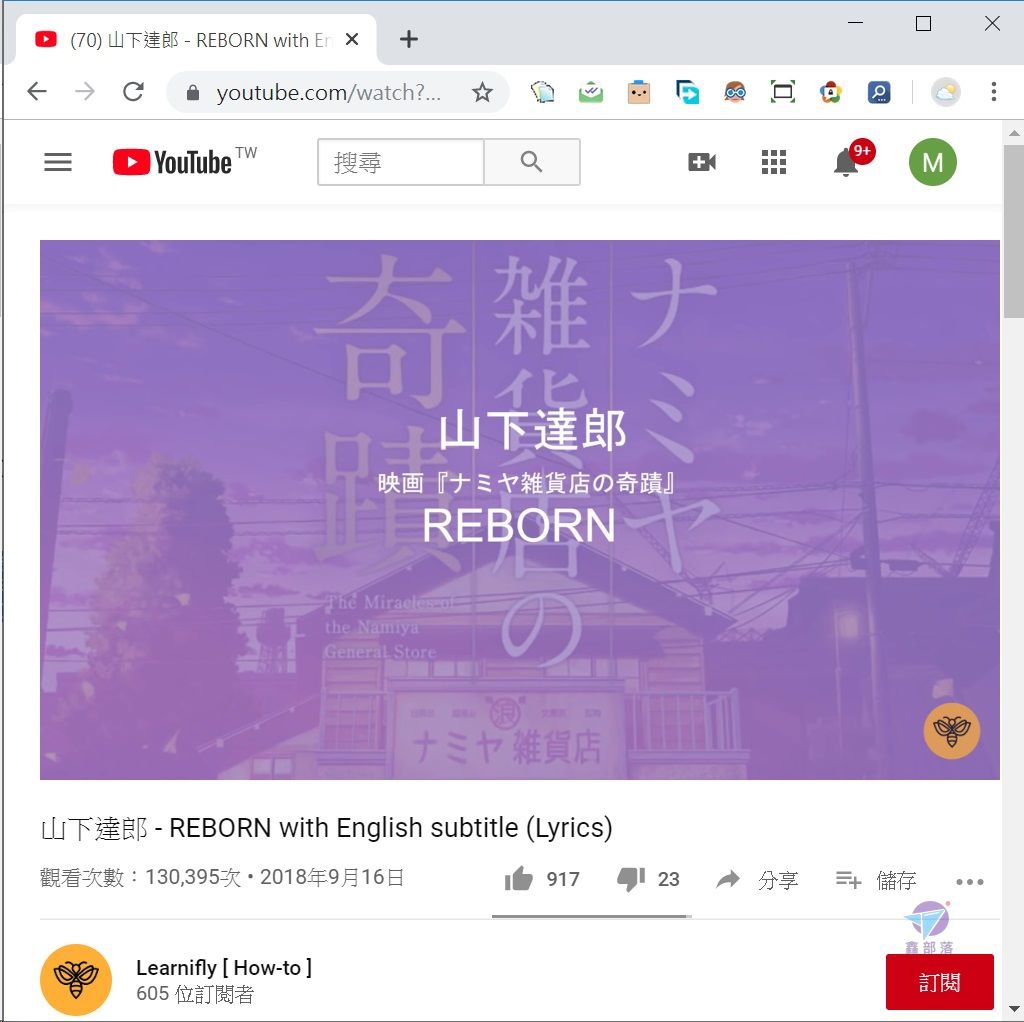Viewport: 1024px width, 1022px height.
Task: Bookmark this page with the star icon
Action: point(482,92)
